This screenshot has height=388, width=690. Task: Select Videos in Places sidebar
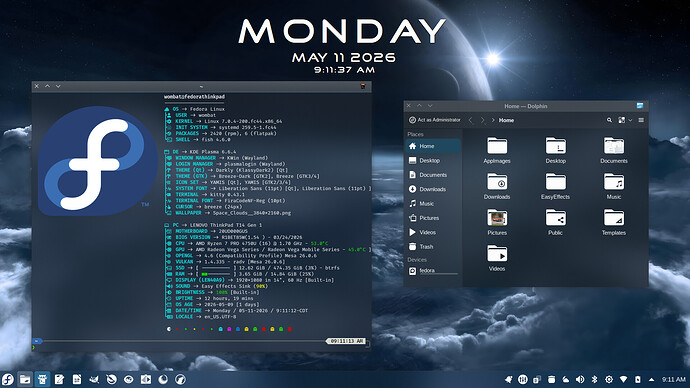[x=433, y=232]
